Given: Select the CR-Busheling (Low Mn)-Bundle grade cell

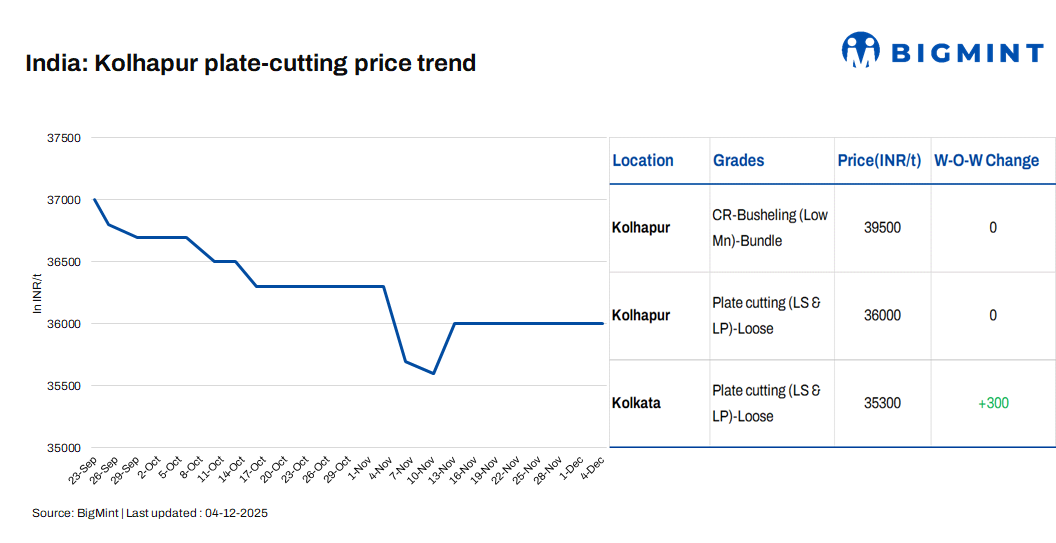Looking at the screenshot, I should point(770,228).
